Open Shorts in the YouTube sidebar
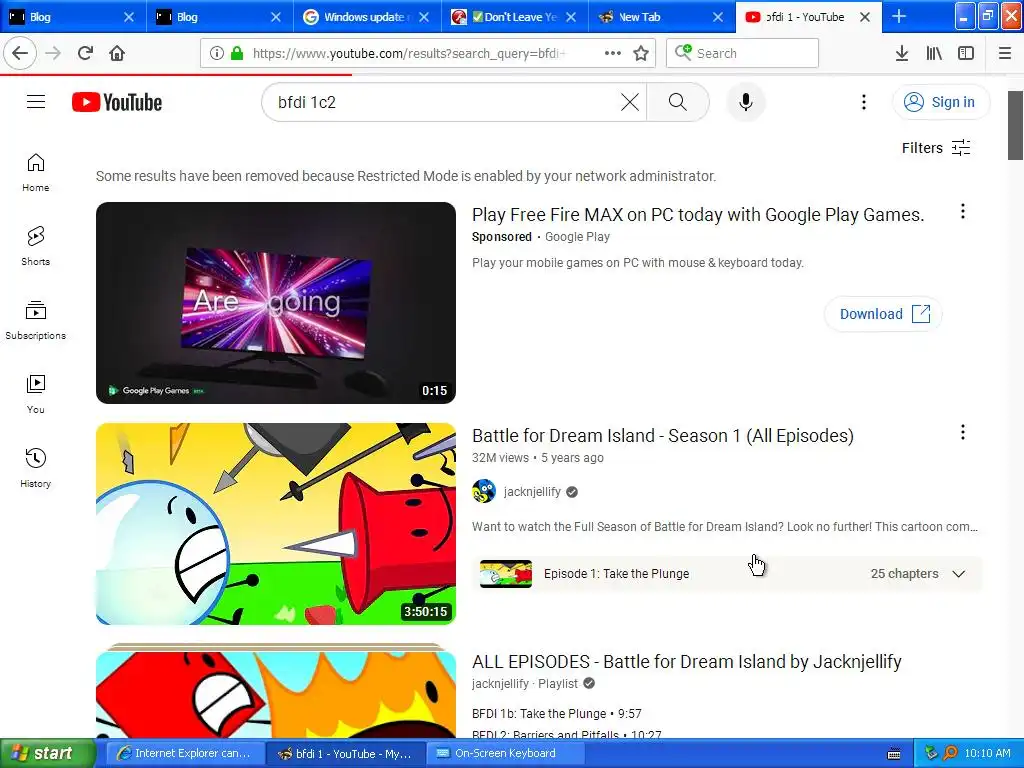 36,246
